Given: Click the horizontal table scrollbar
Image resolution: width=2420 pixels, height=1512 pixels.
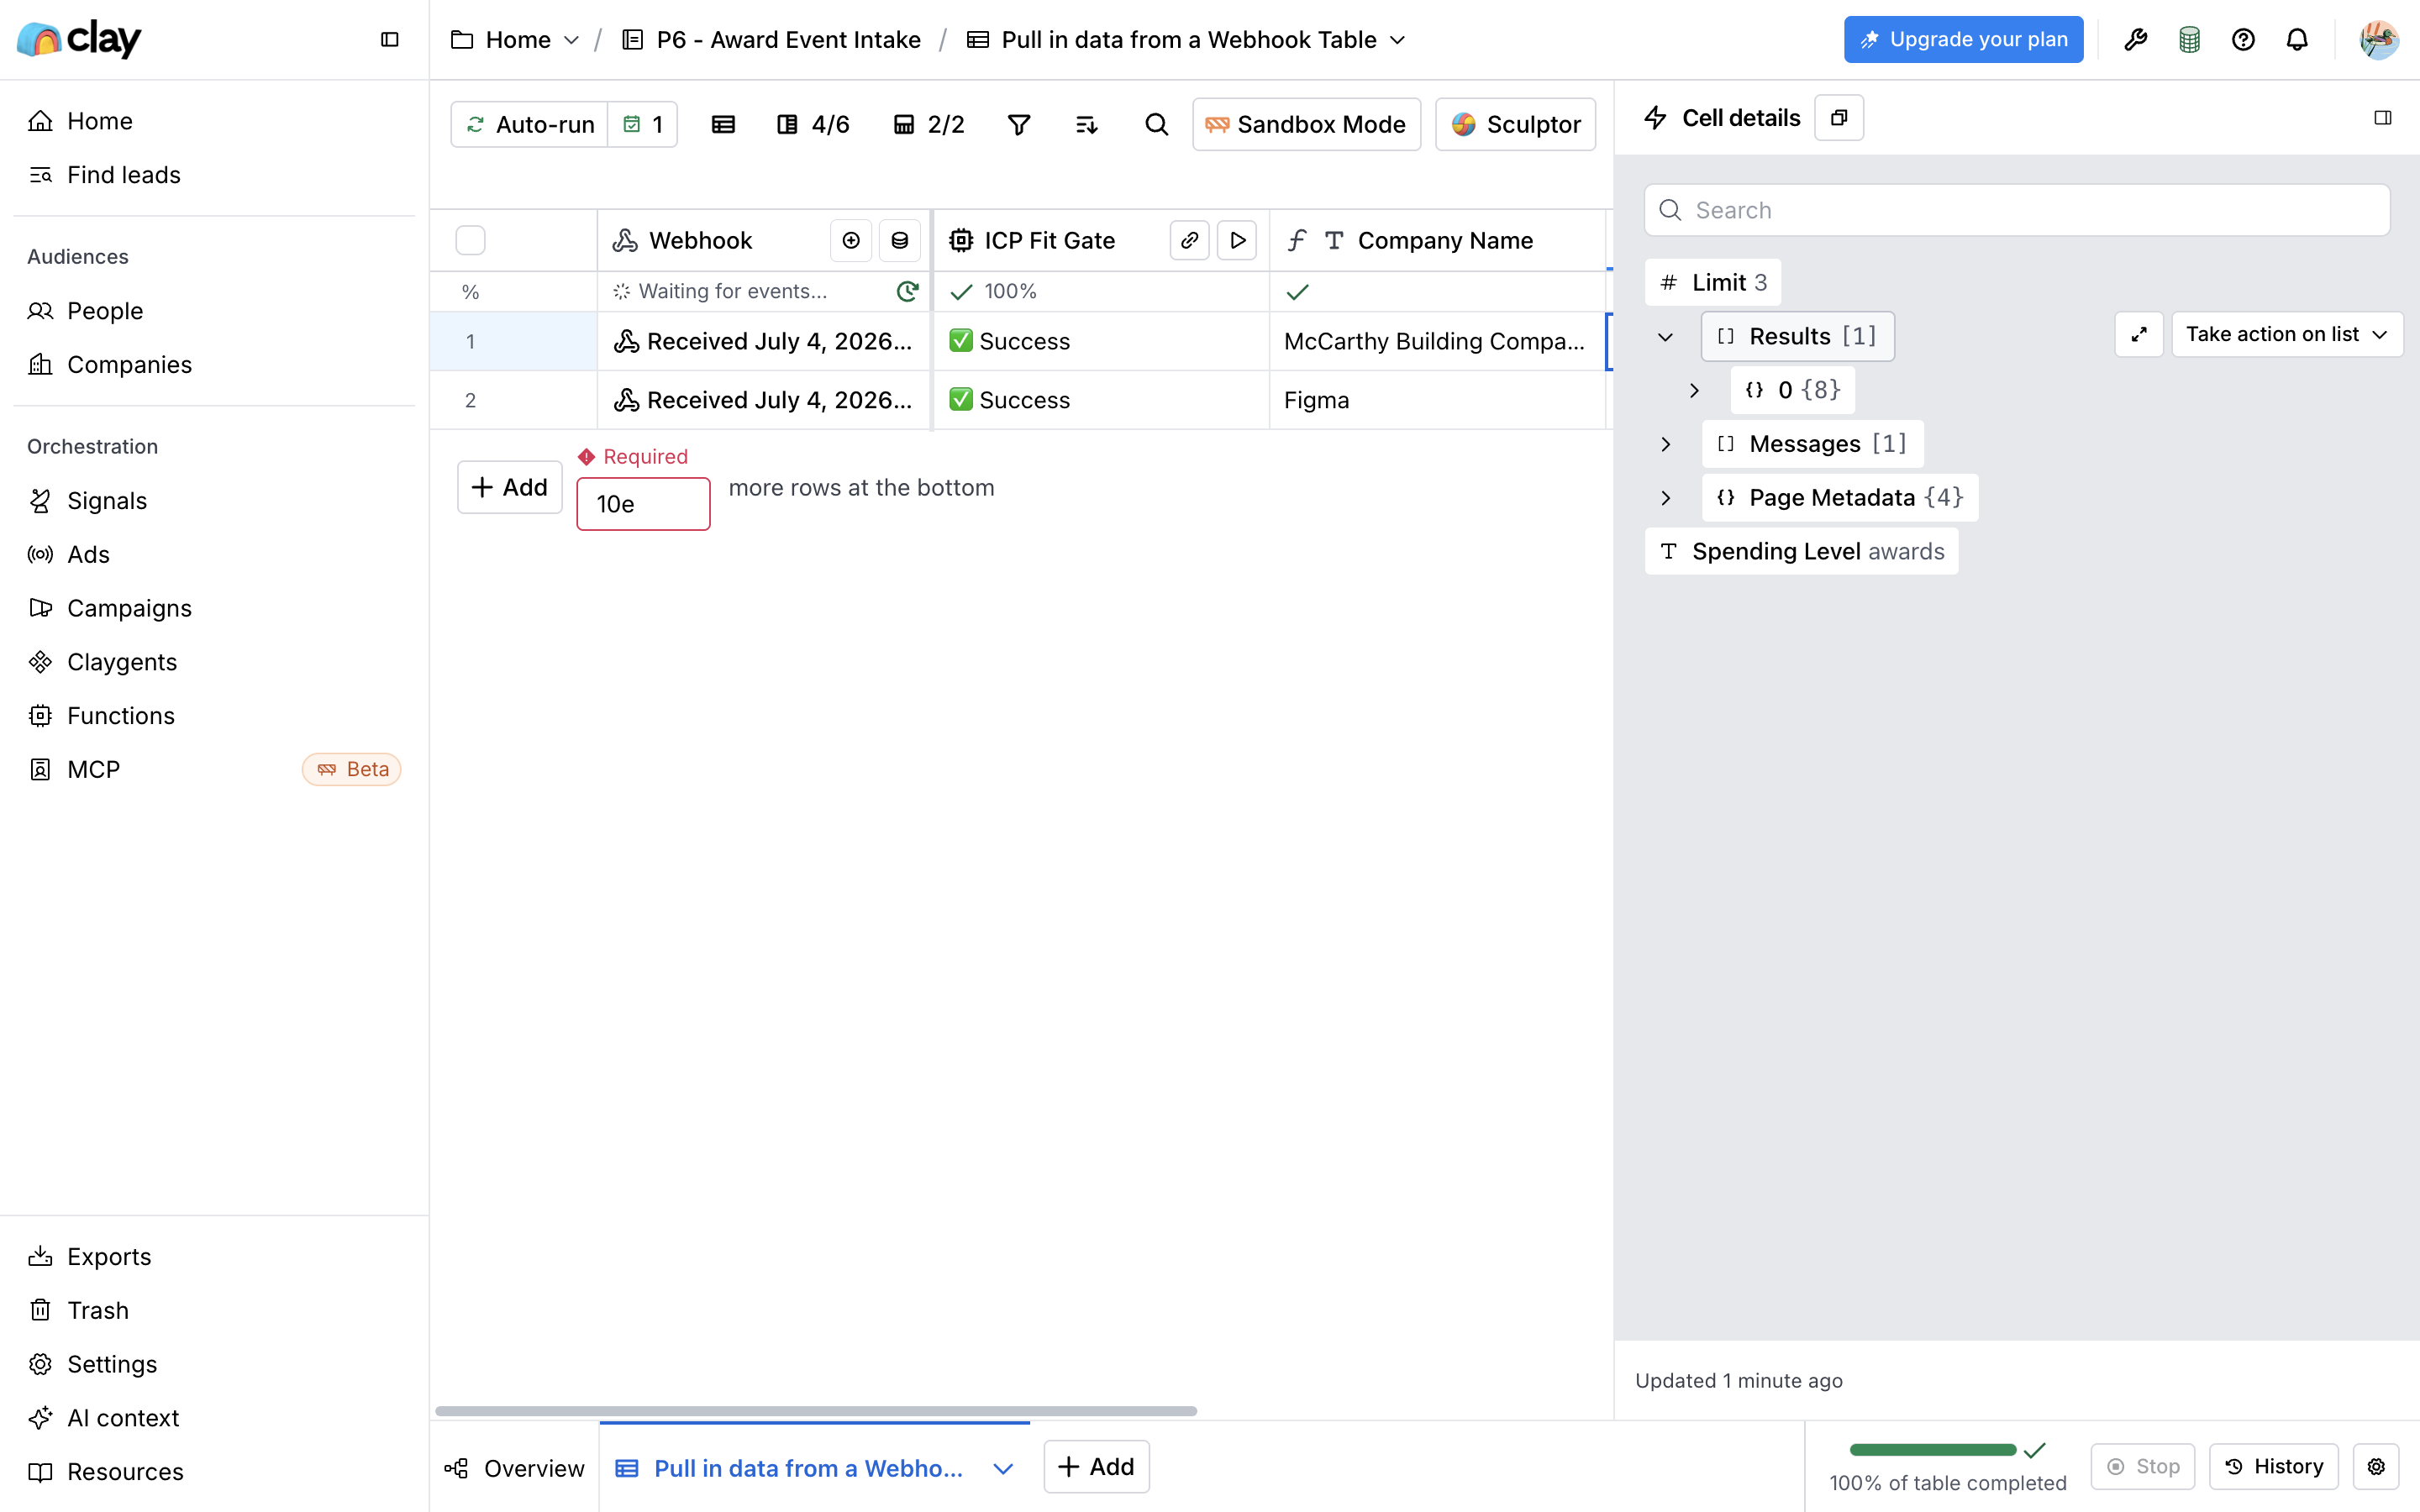Looking at the screenshot, I should coord(816,1411).
